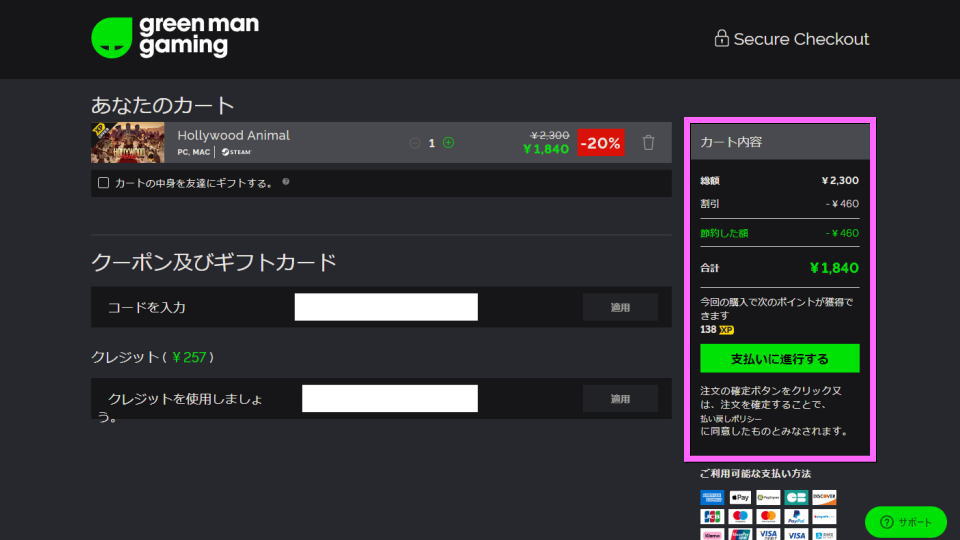Apply credit with the 適用 button
Screen dimensions: 960x540
point(620,399)
